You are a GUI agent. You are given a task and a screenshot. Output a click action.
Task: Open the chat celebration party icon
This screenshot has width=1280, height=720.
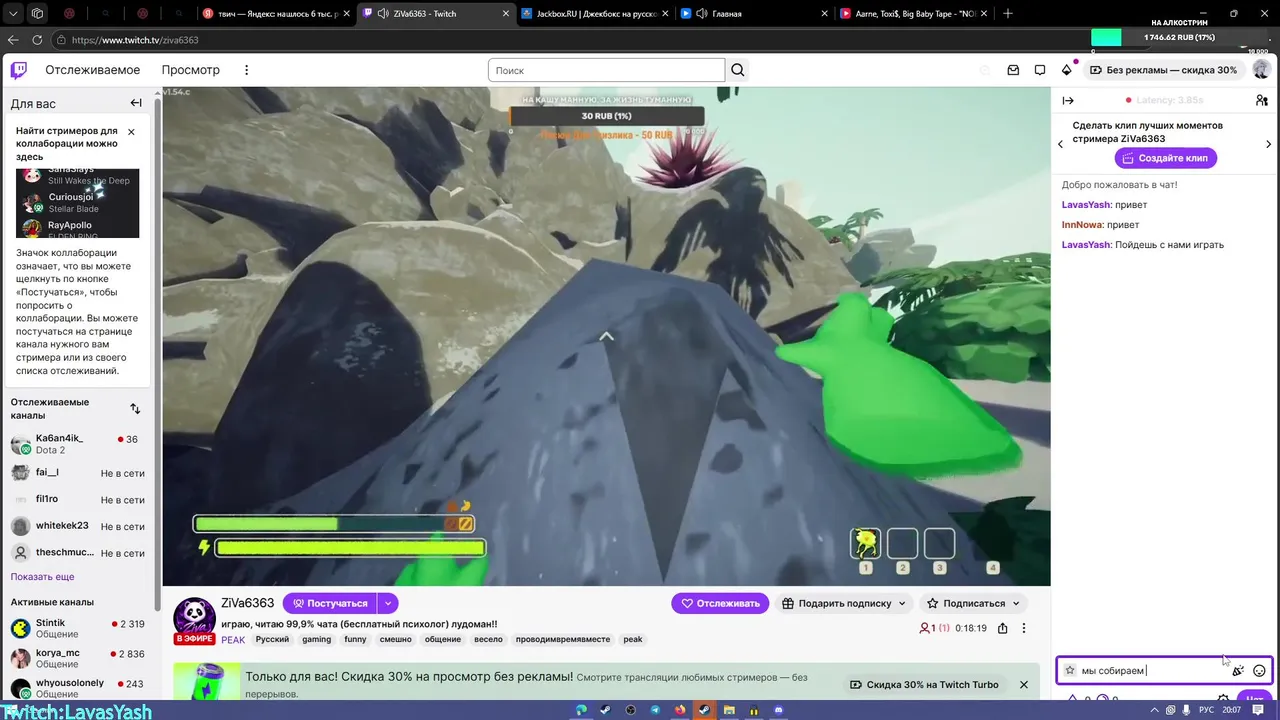click(x=1238, y=671)
